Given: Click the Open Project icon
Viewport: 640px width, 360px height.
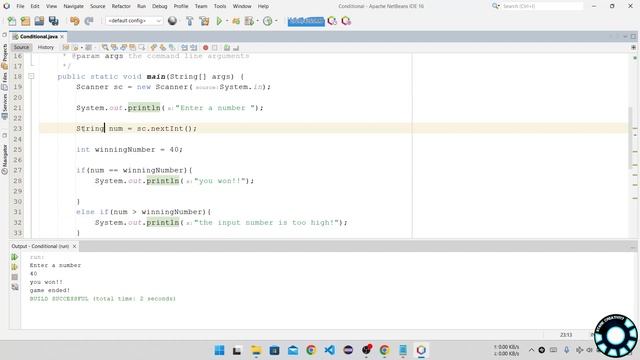Looking at the screenshot, I should 39,21.
